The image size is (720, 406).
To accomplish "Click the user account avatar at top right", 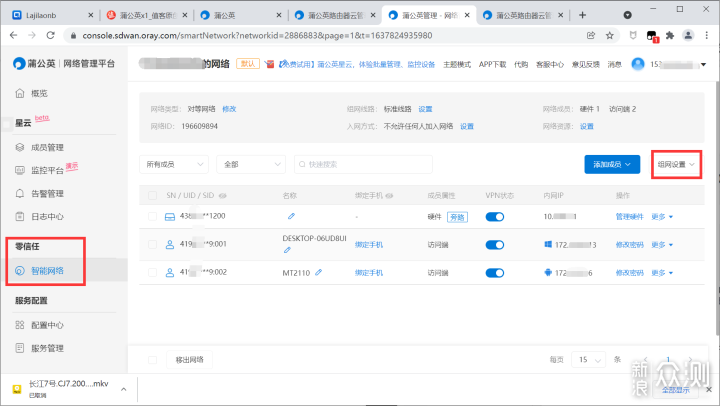I will [x=638, y=64].
